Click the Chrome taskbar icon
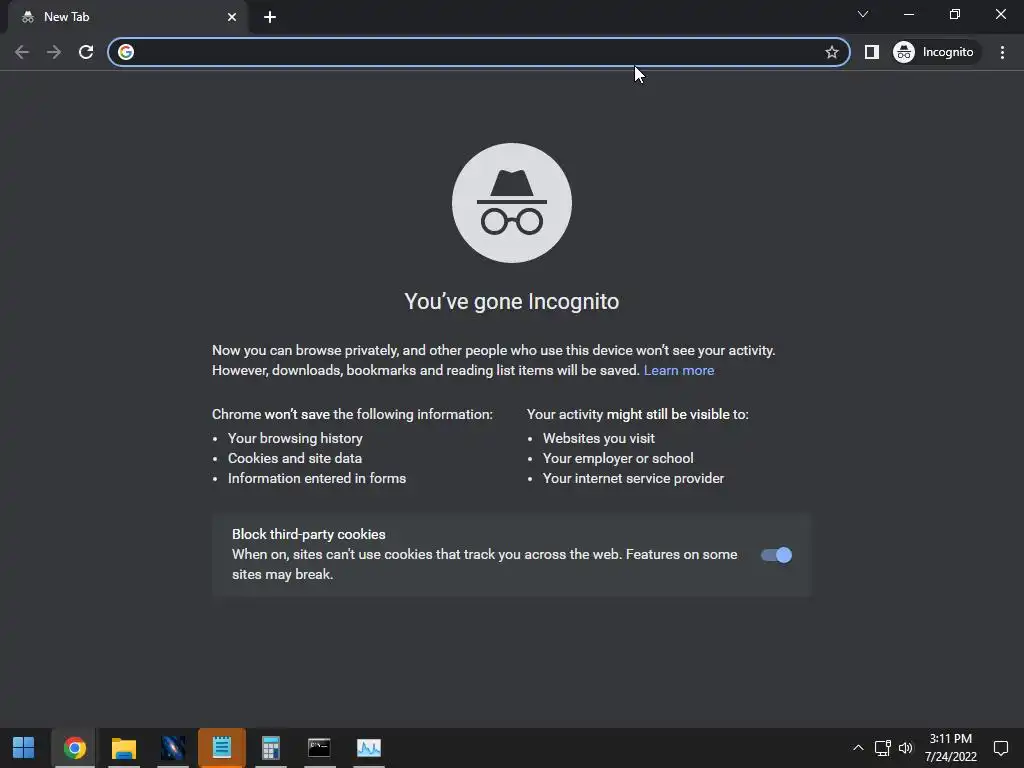1024x768 pixels. coord(74,748)
